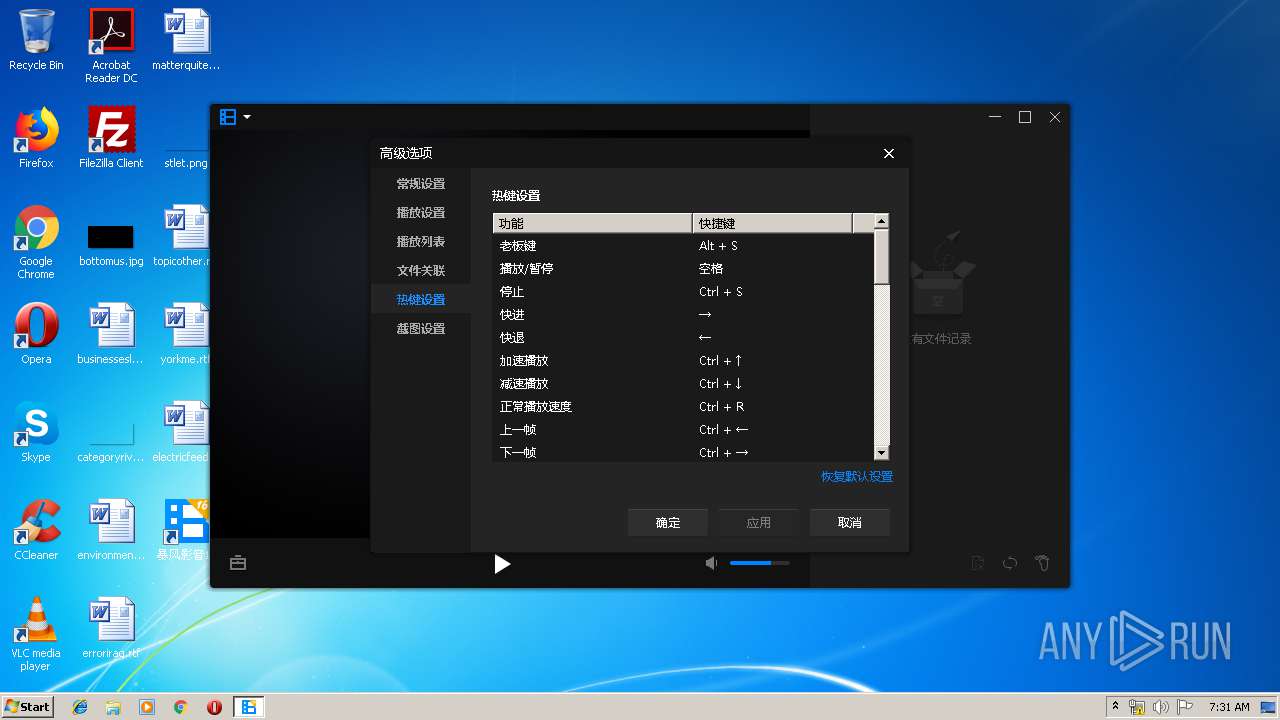Close the 高级选项 dialog
The image size is (1280, 720).
tap(889, 153)
